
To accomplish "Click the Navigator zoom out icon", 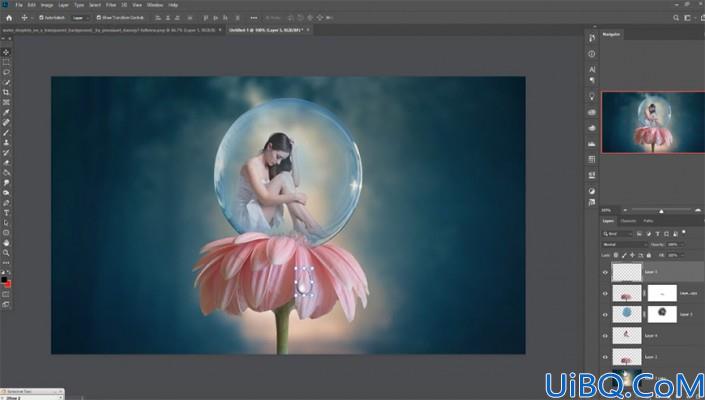I will [625, 210].
